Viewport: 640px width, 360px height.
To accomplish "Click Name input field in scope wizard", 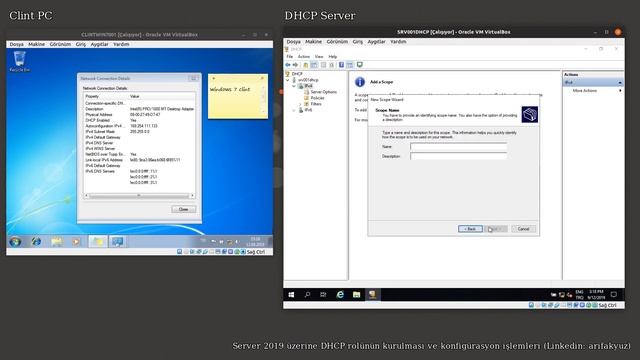I will (x=459, y=147).
